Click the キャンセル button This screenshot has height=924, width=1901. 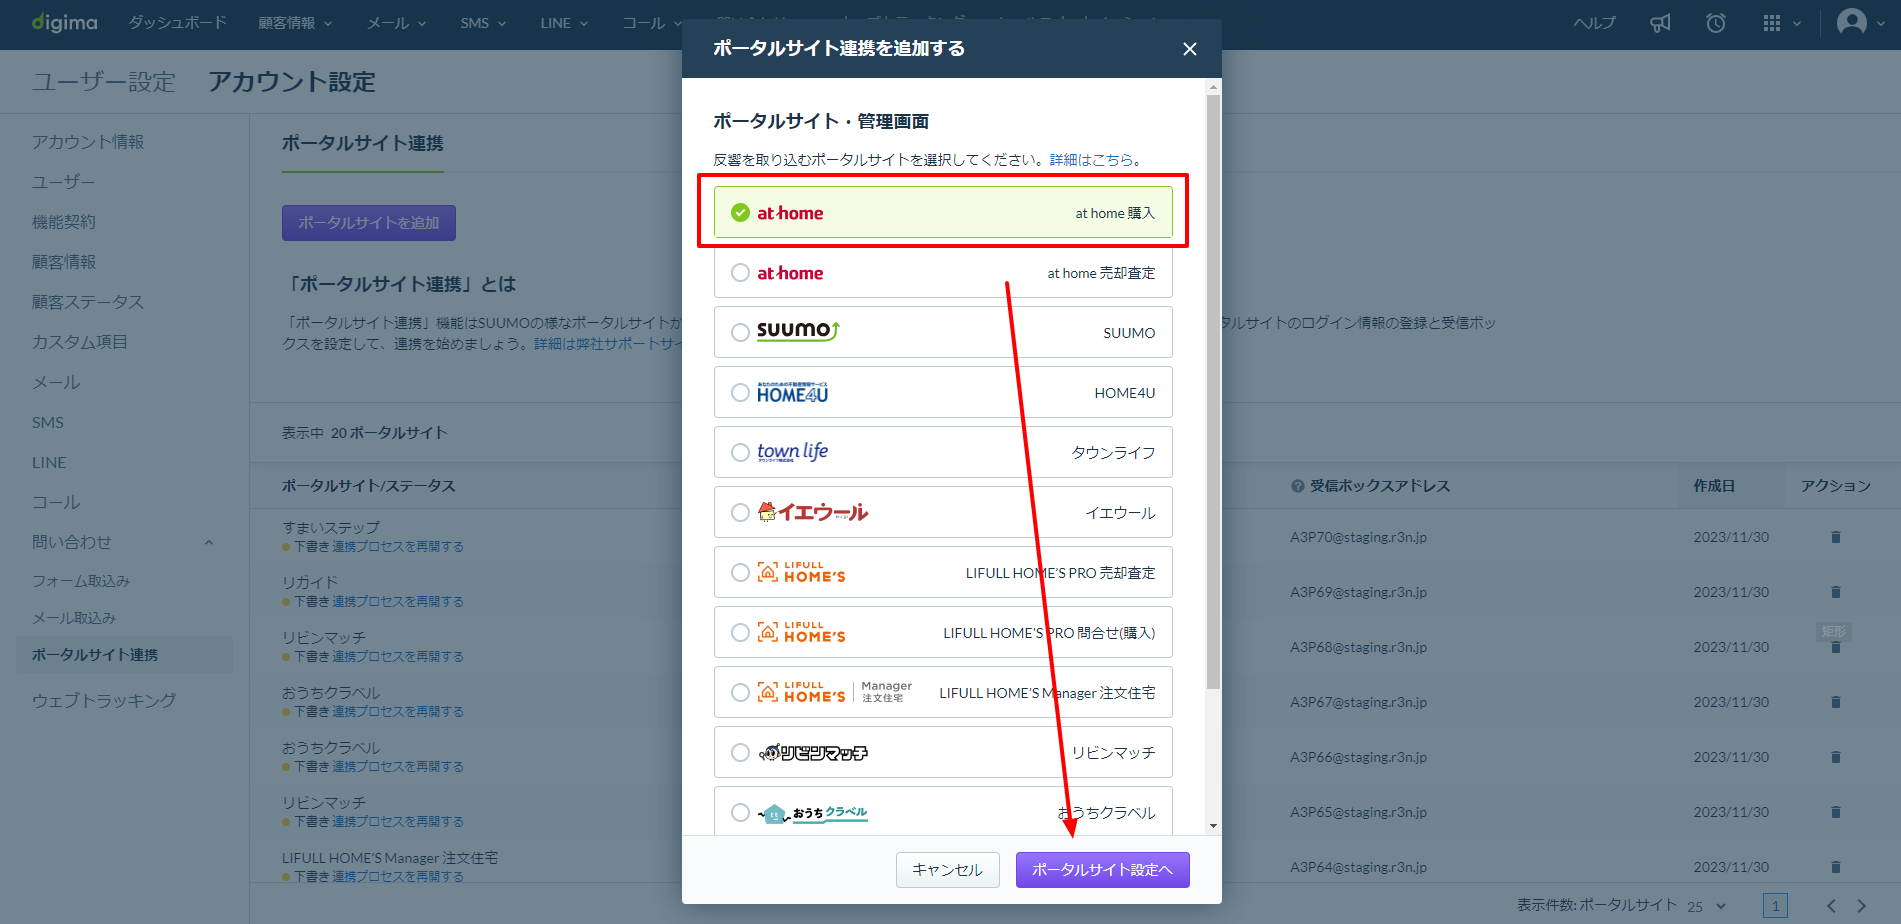(947, 869)
